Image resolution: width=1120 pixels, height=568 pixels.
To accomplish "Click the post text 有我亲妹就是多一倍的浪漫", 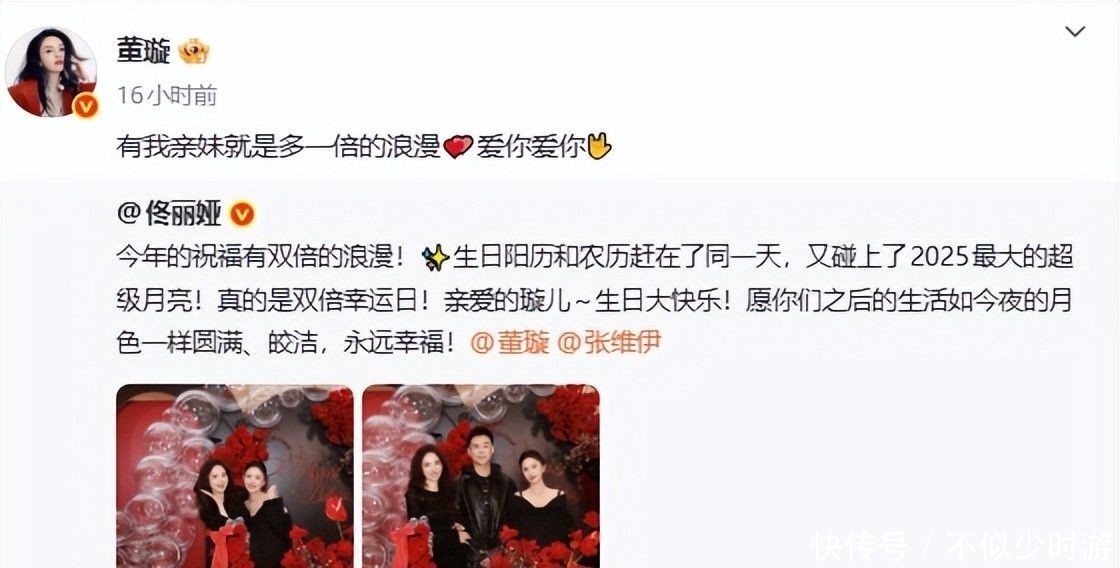I will (x=279, y=147).
